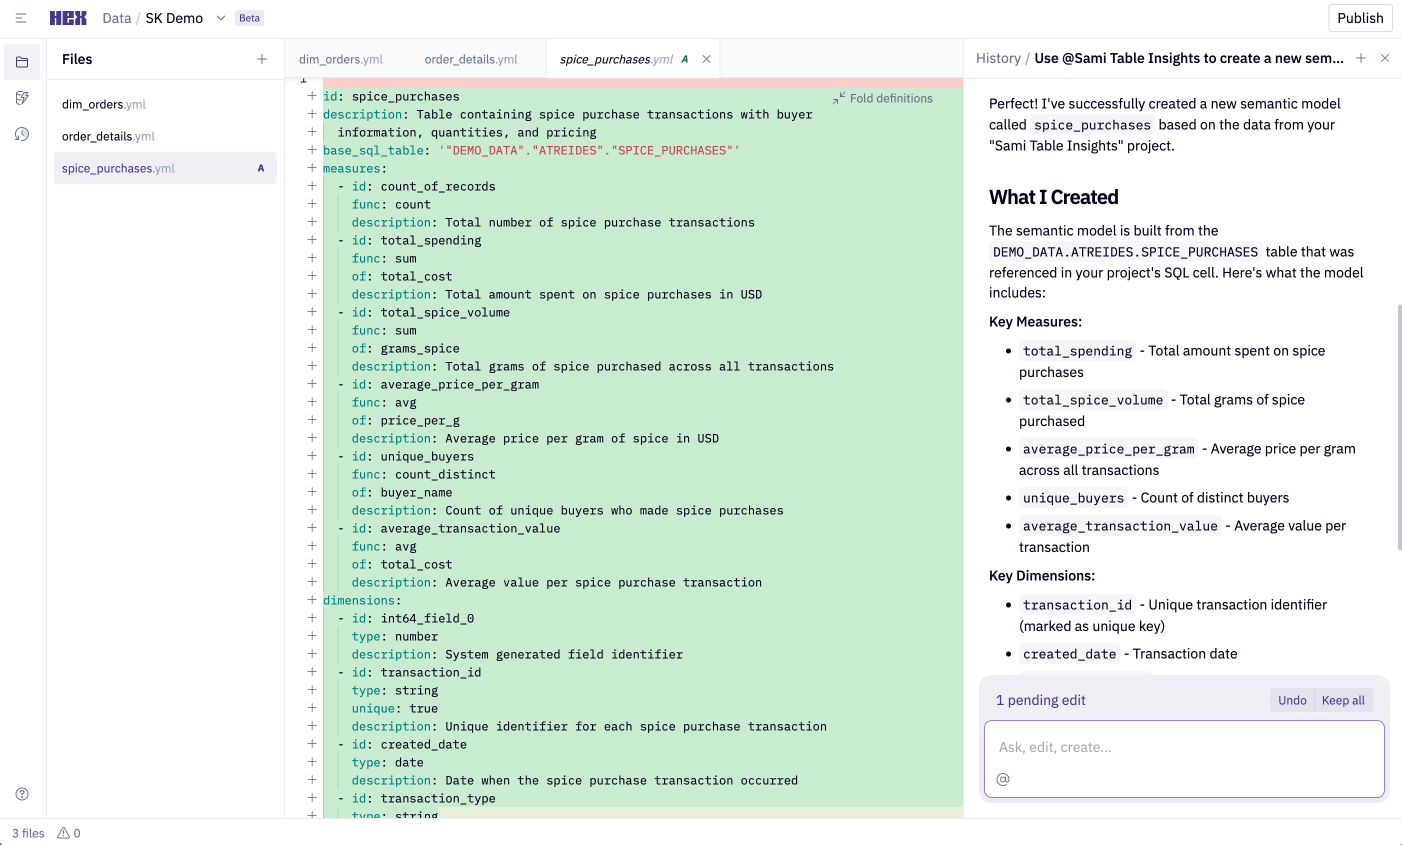The image size is (1402, 845).
Task: Open the SK Demo project dropdown
Action: (x=221, y=18)
